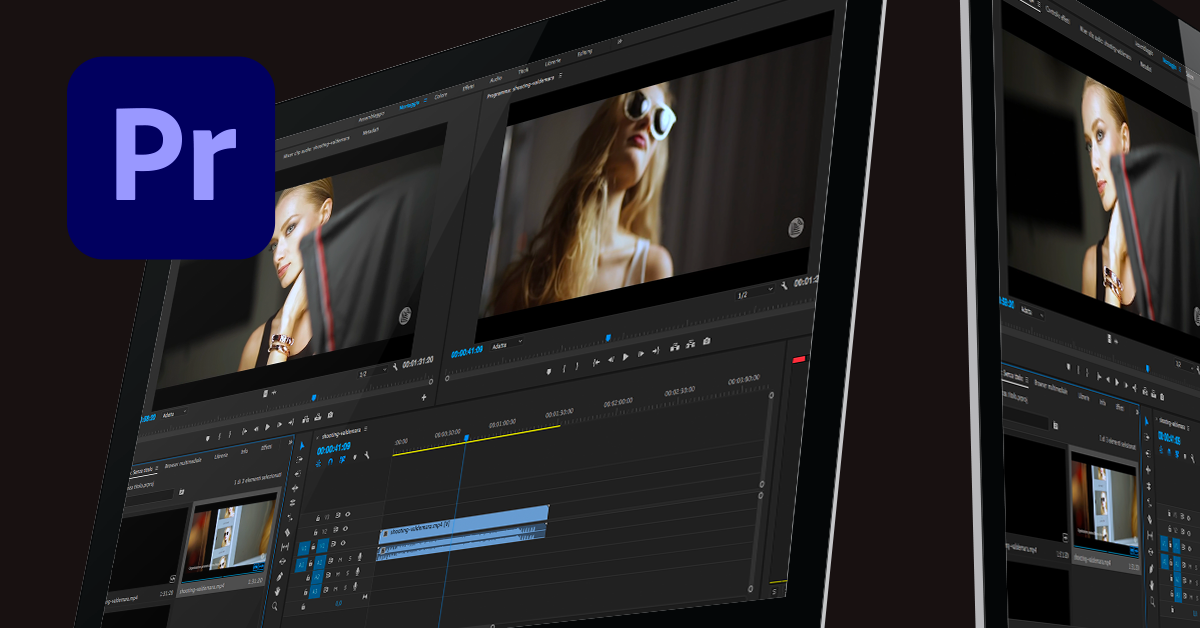This screenshot has width=1200, height=628.
Task: Export a frame from the left screen Source Monitor
Action: [330, 414]
